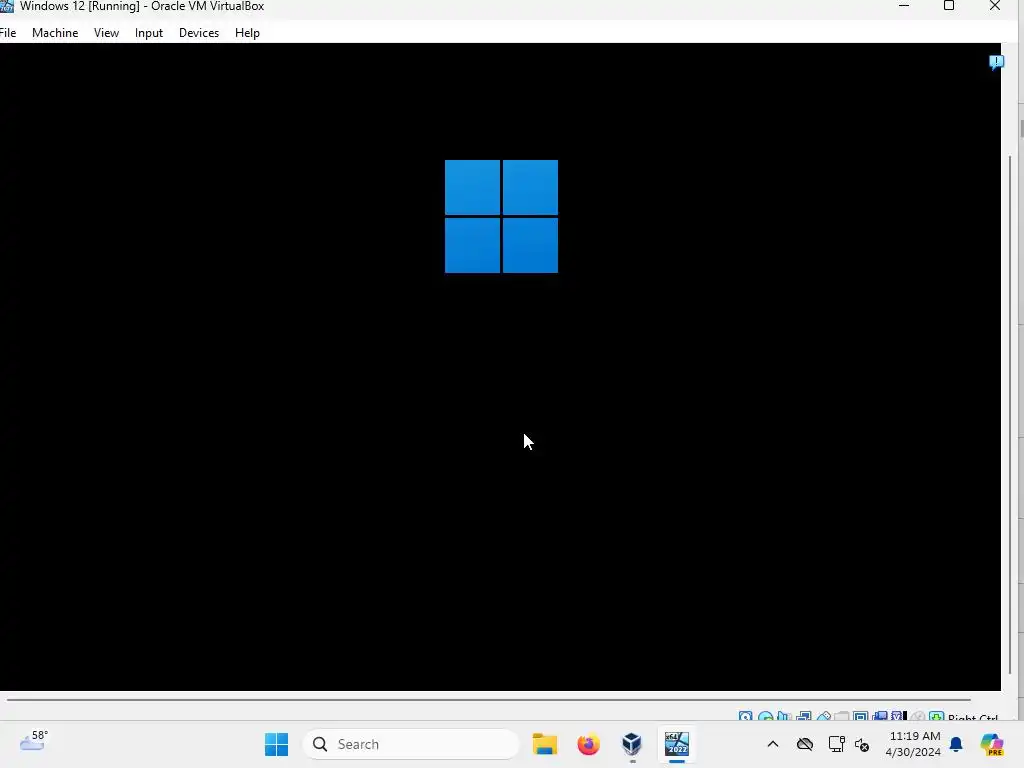
Task: Open File Explorer from the taskbar
Action: click(545, 744)
